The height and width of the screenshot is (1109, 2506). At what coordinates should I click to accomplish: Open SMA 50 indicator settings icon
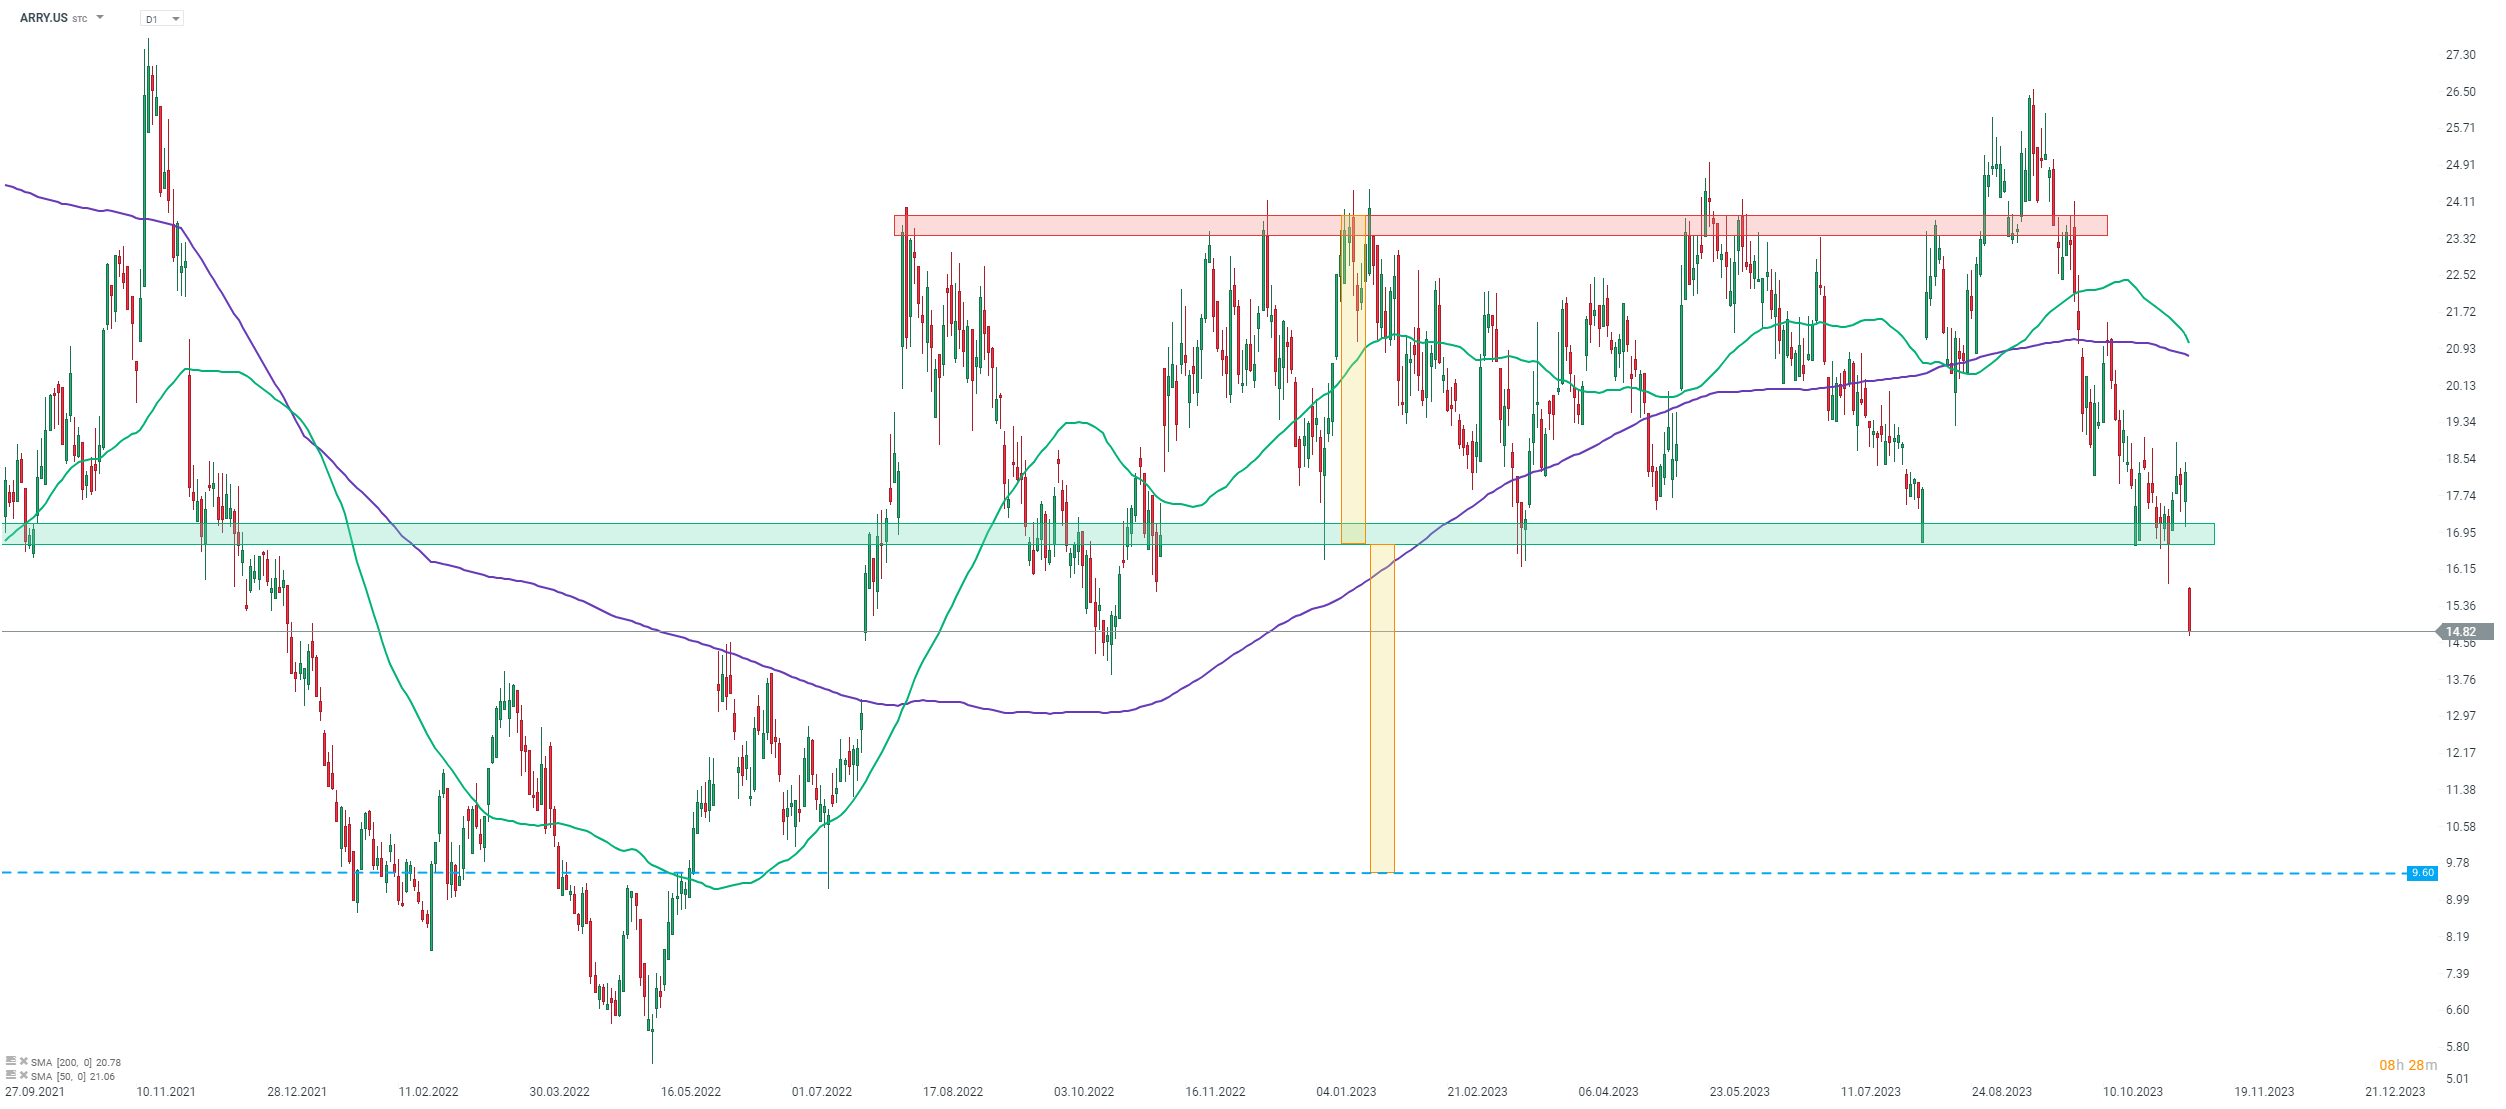click(11, 1075)
